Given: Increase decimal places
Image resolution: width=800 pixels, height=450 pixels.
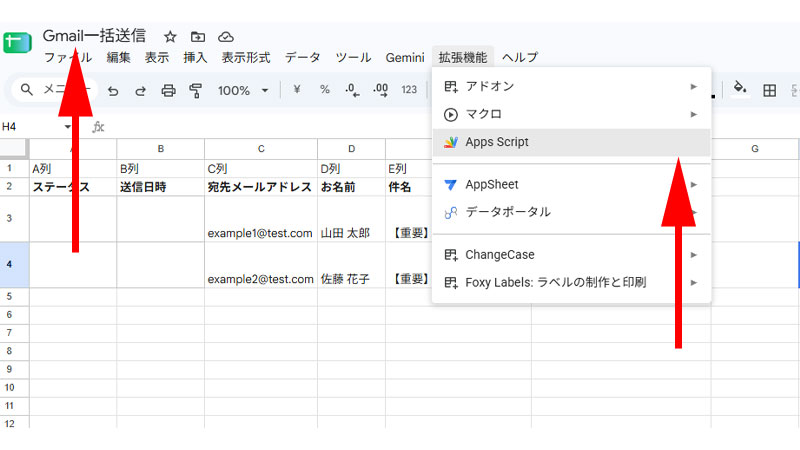Looking at the screenshot, I should click(381, 90).
